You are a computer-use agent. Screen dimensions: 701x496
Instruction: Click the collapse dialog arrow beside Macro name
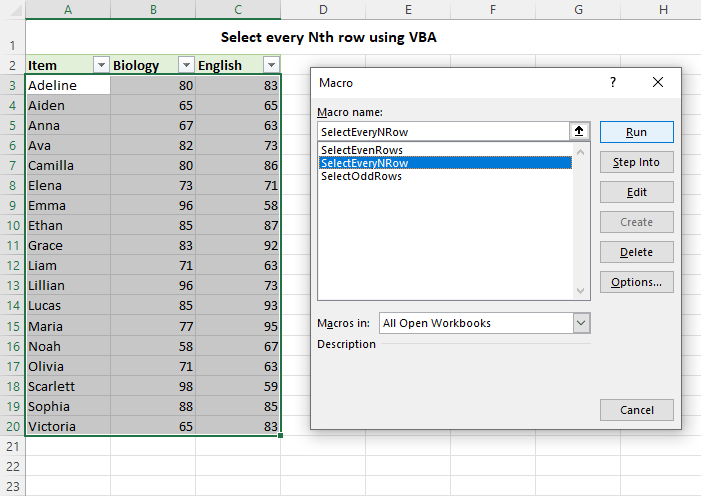(579, 131)
